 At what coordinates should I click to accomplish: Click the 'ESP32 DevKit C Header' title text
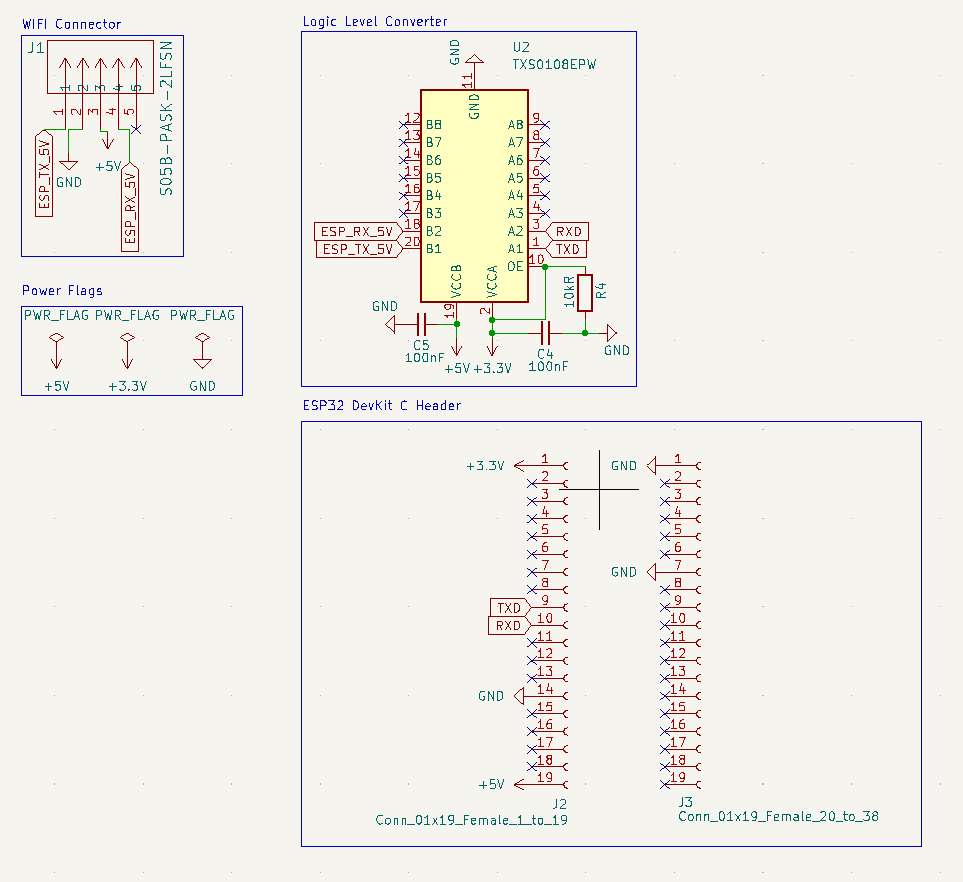click(x=382, y=405)
